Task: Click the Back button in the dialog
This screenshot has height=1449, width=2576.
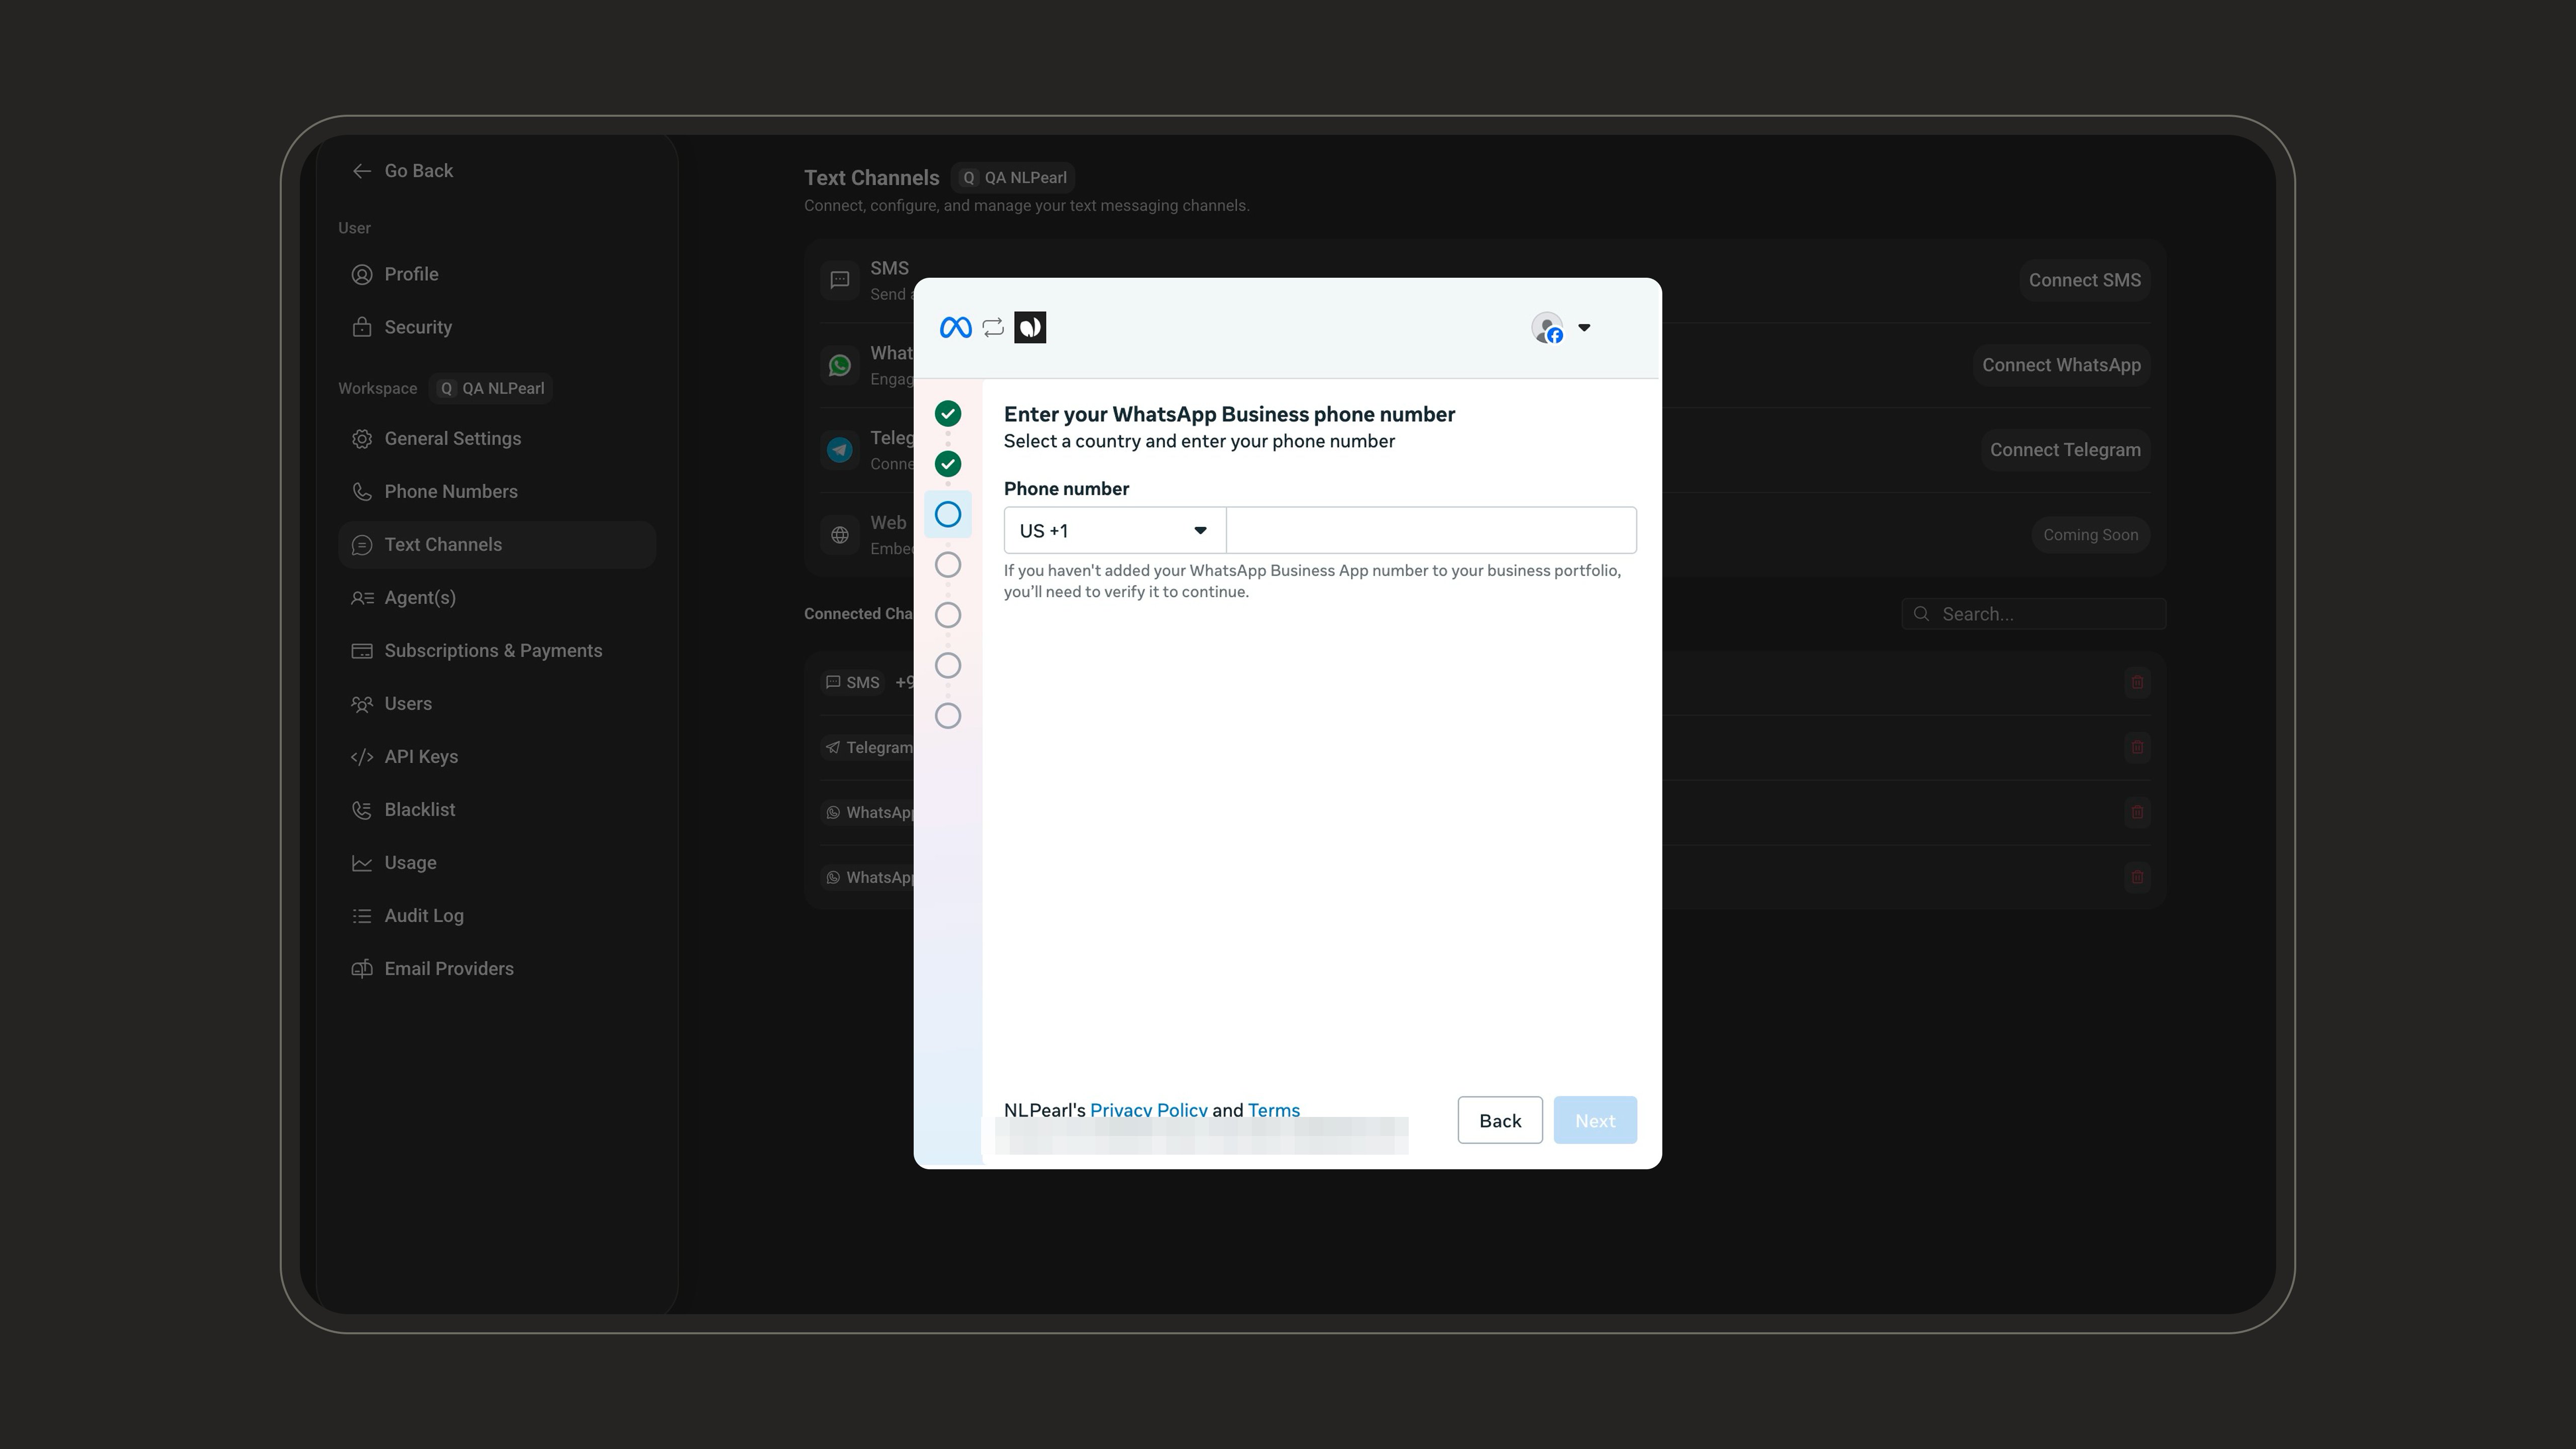Action: pos(1500,1120)
